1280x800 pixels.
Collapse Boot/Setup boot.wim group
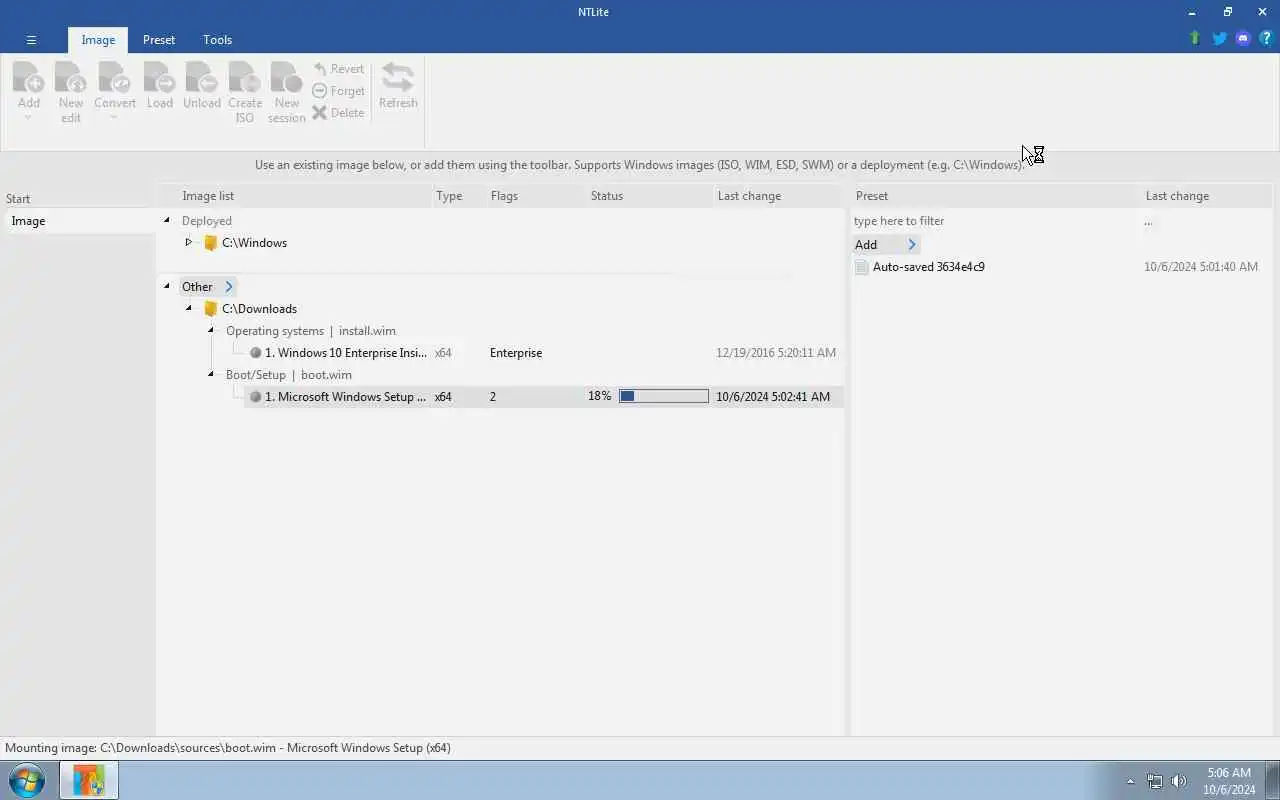pos(211,375)
